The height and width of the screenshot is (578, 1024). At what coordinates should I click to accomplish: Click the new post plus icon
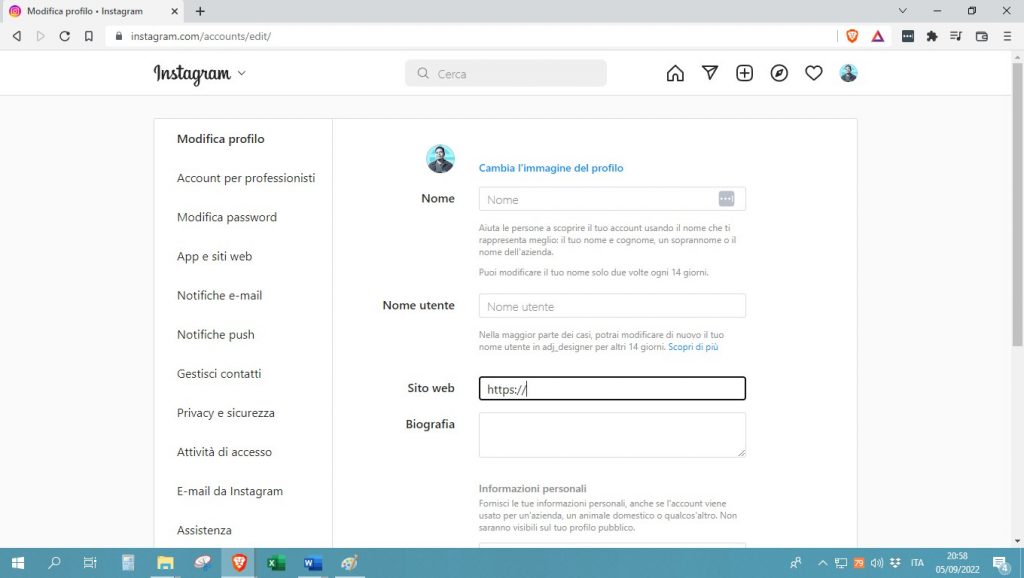click(744, 73)
